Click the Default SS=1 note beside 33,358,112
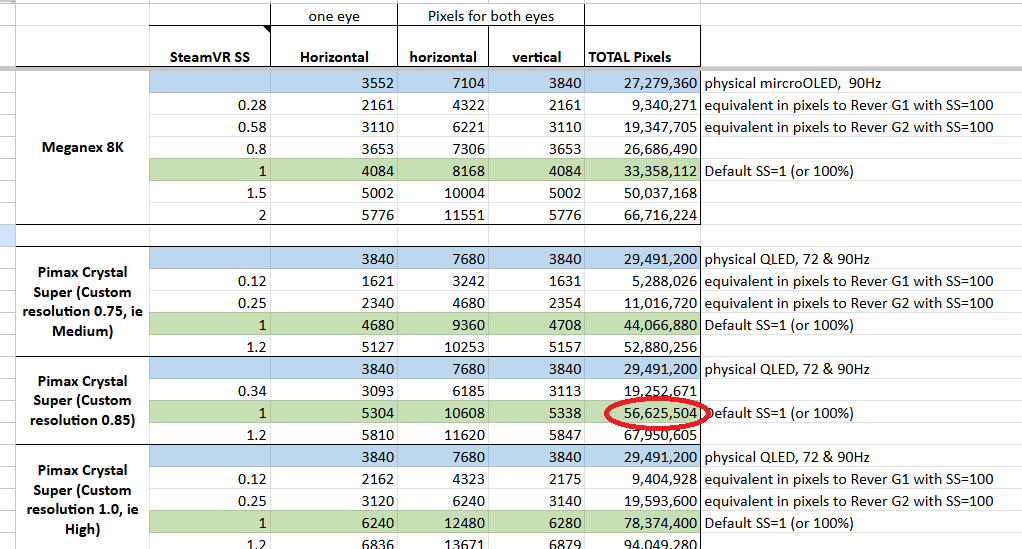Viewport: 1022px width, 549px height. (779, 171)
